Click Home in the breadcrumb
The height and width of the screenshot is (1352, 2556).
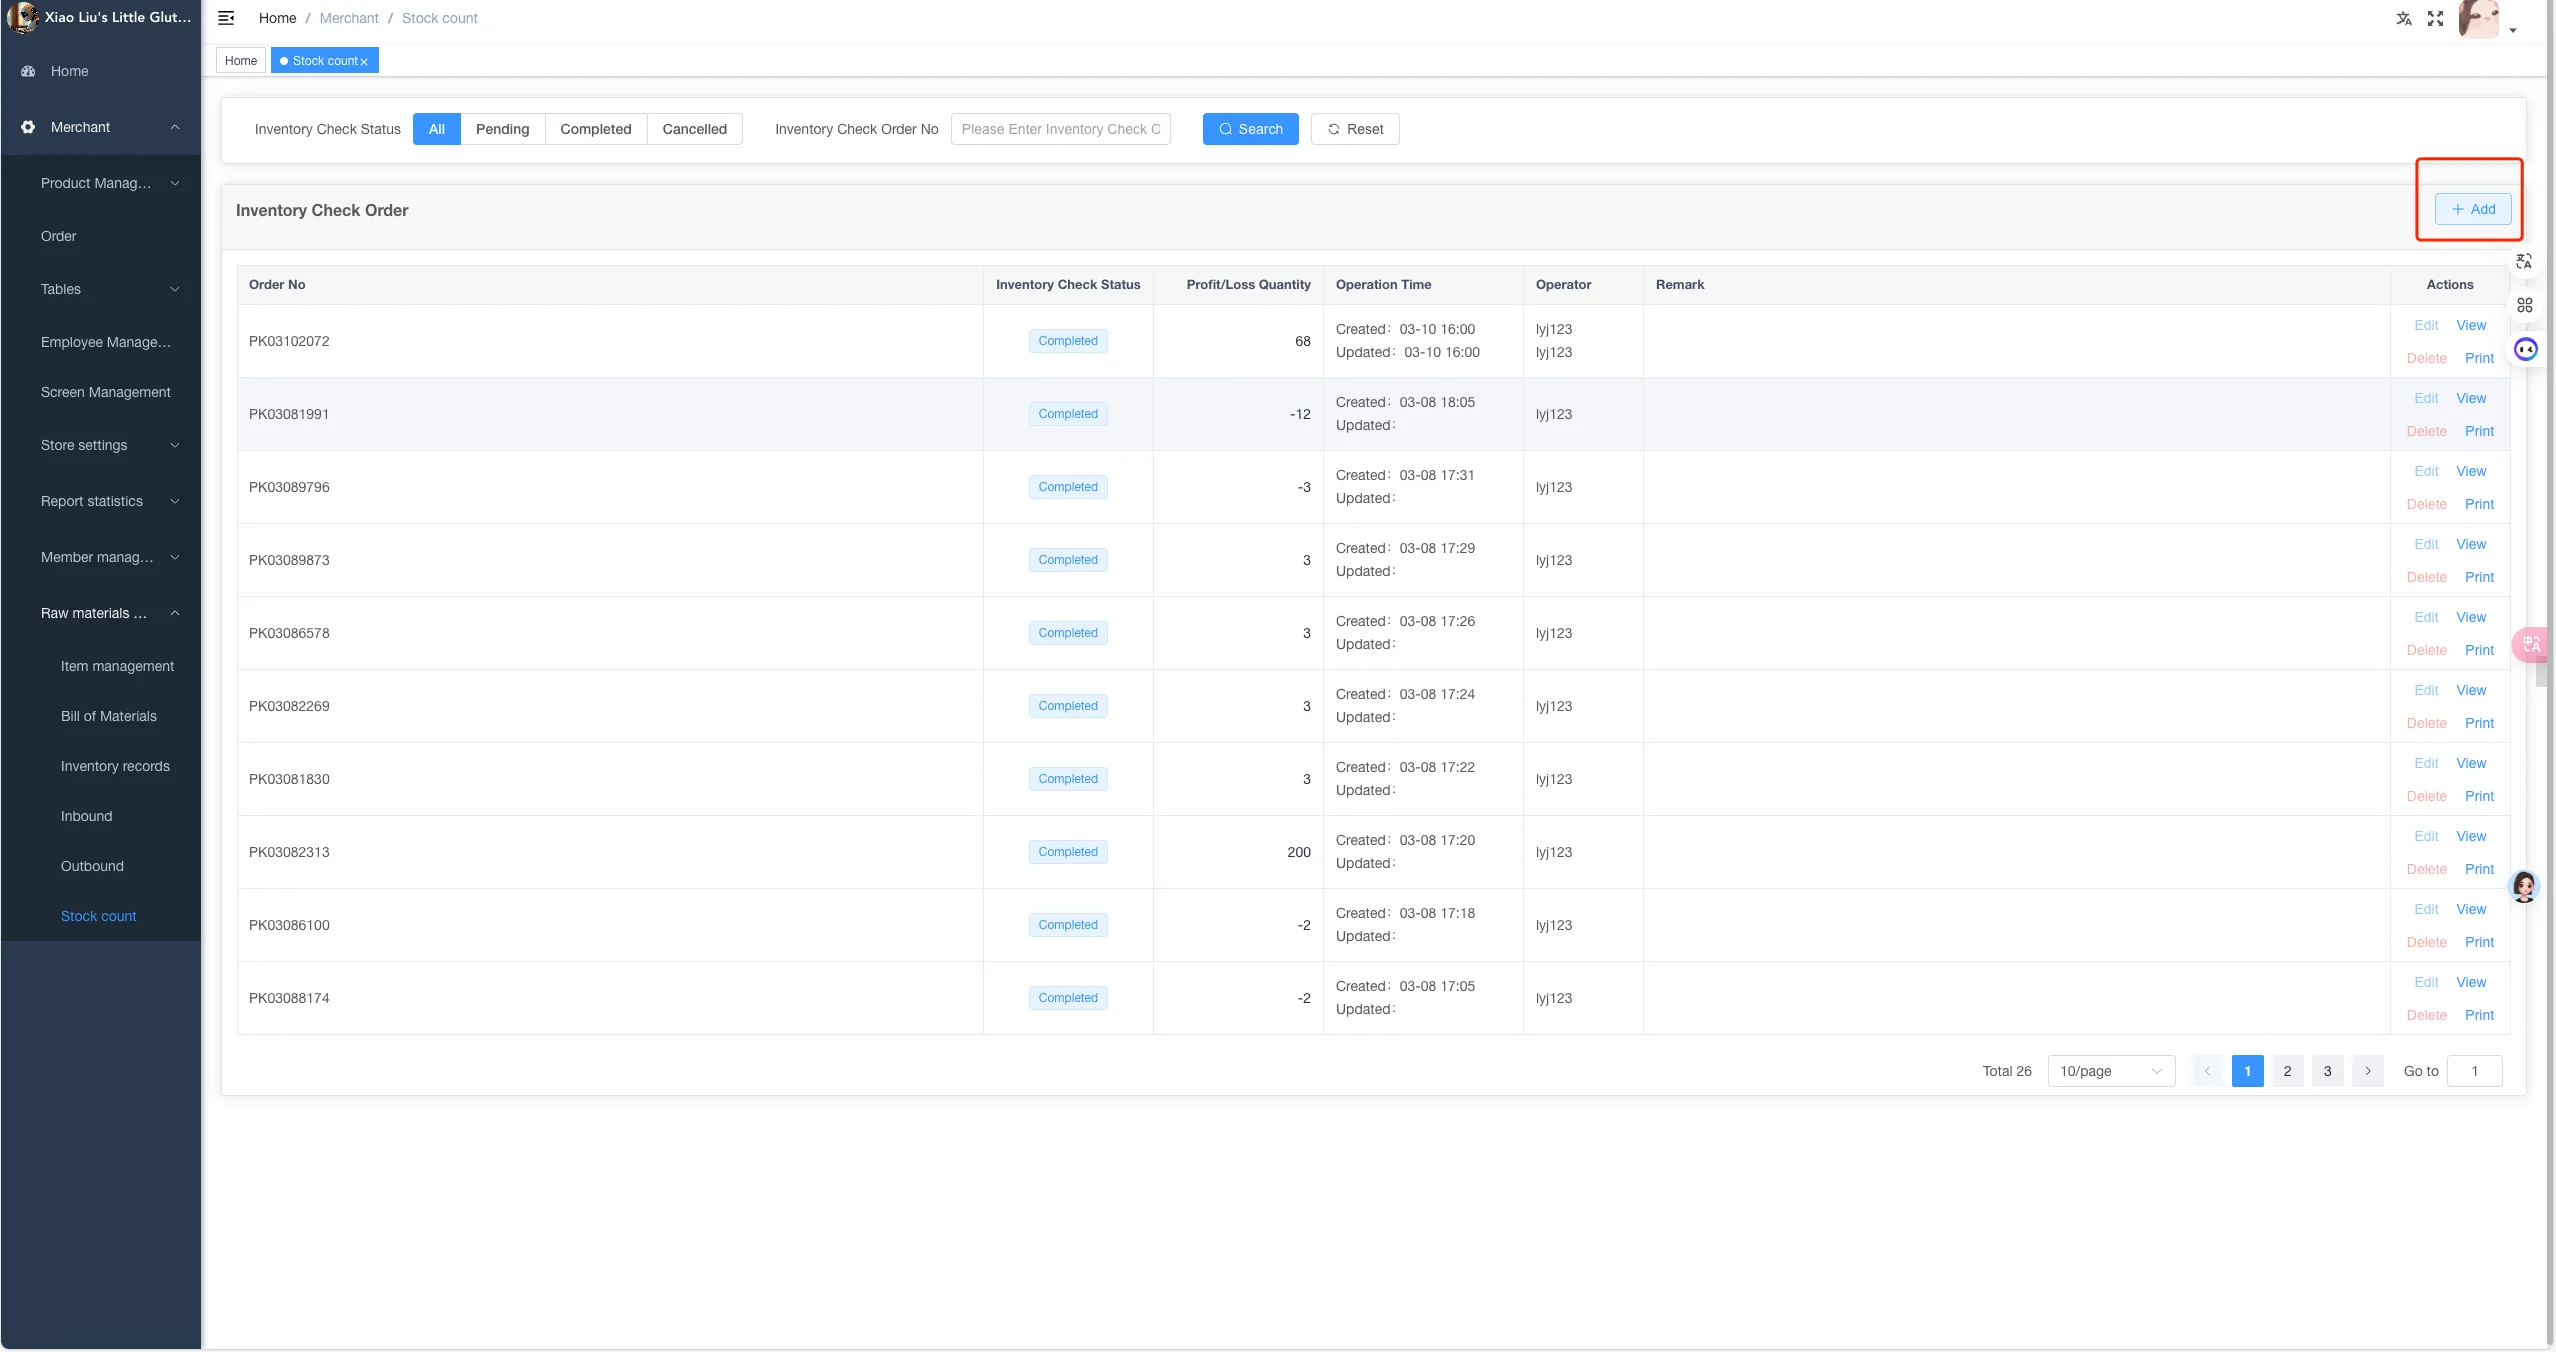click(277, 18)
